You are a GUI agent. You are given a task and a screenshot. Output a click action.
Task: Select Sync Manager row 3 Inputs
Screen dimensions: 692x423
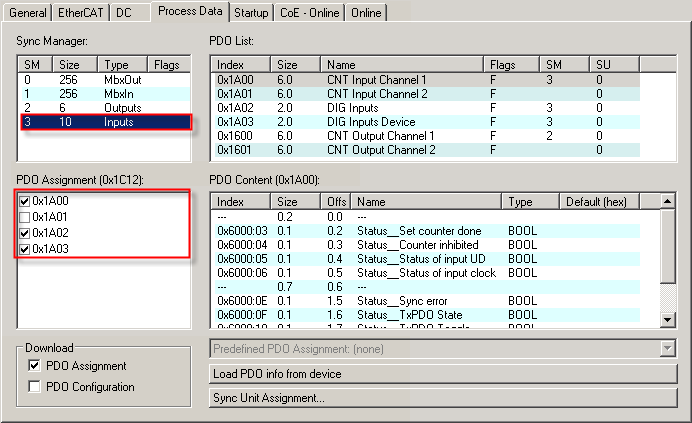[105, 122]
